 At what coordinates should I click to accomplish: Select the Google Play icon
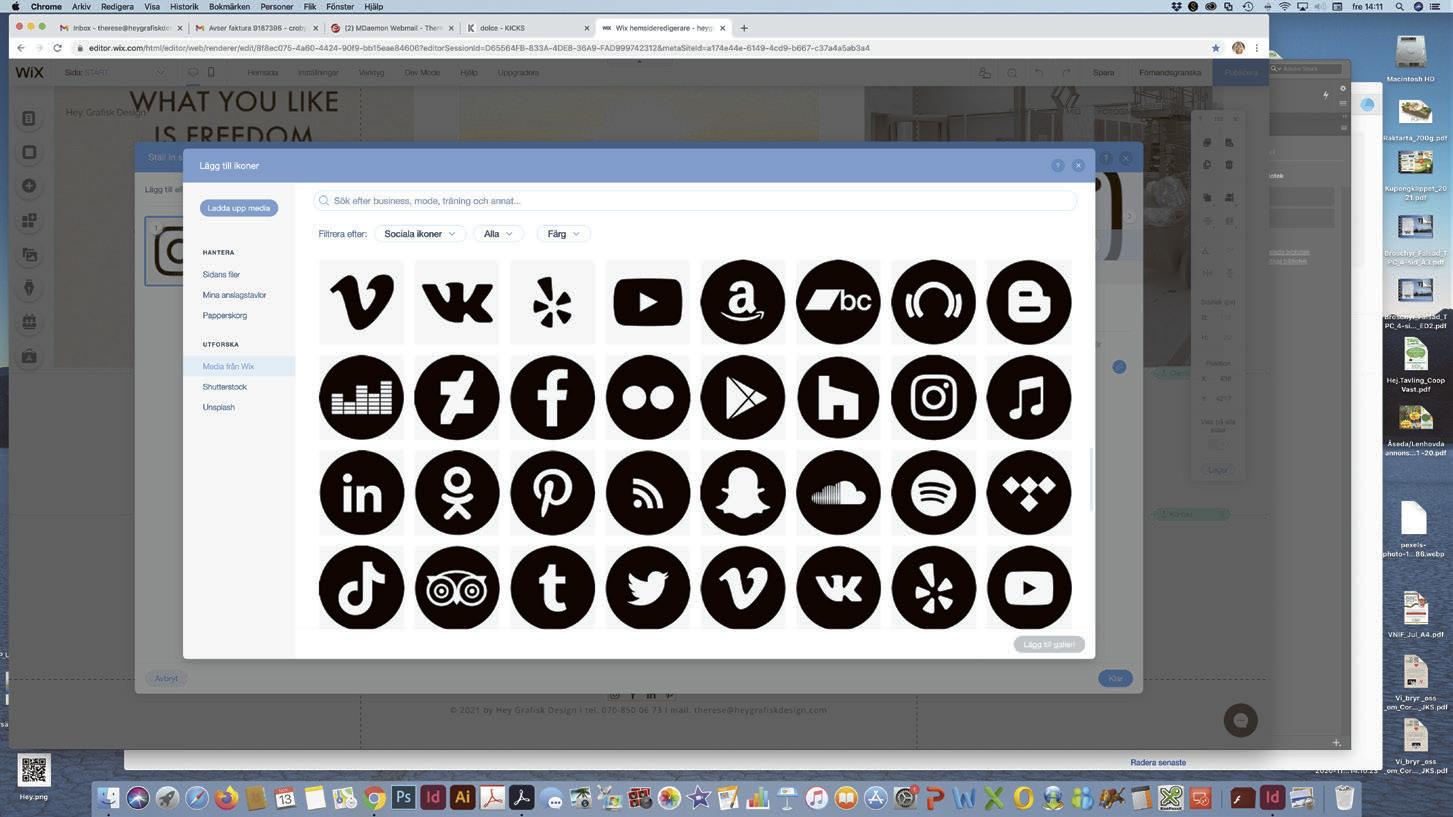pos(743,397)
